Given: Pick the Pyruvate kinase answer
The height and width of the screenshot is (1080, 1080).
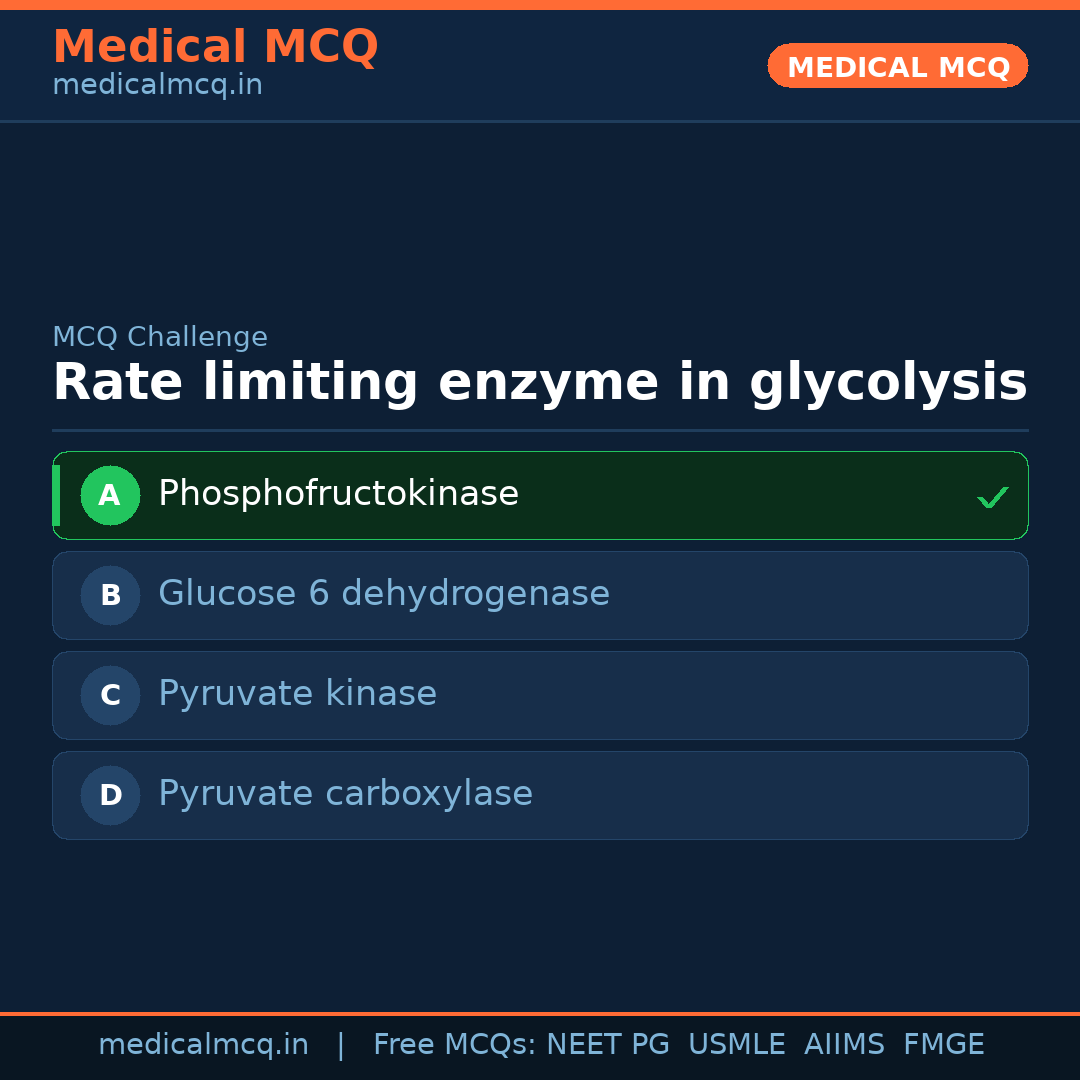Looking at the screenshot, I should 297,694.
